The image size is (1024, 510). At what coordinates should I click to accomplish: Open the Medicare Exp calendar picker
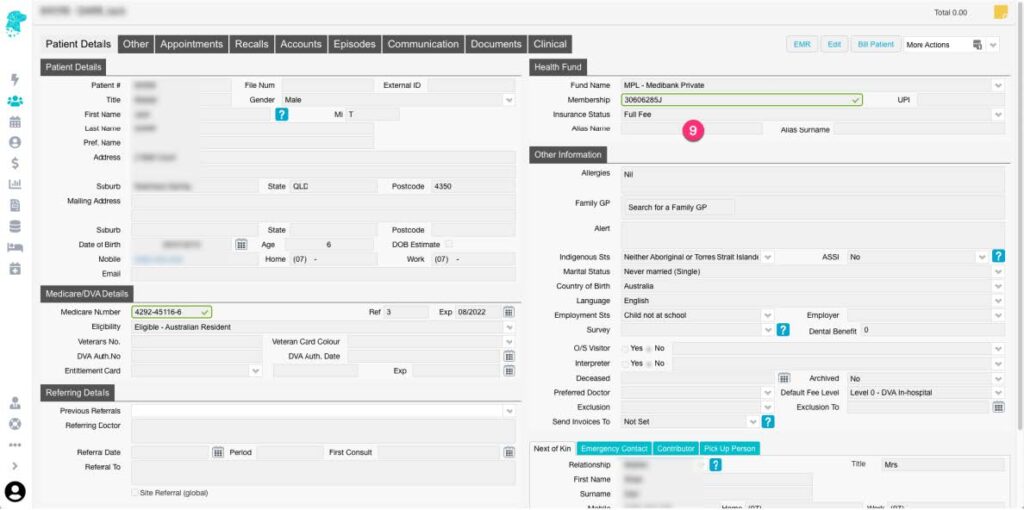[x=509, y=312]
